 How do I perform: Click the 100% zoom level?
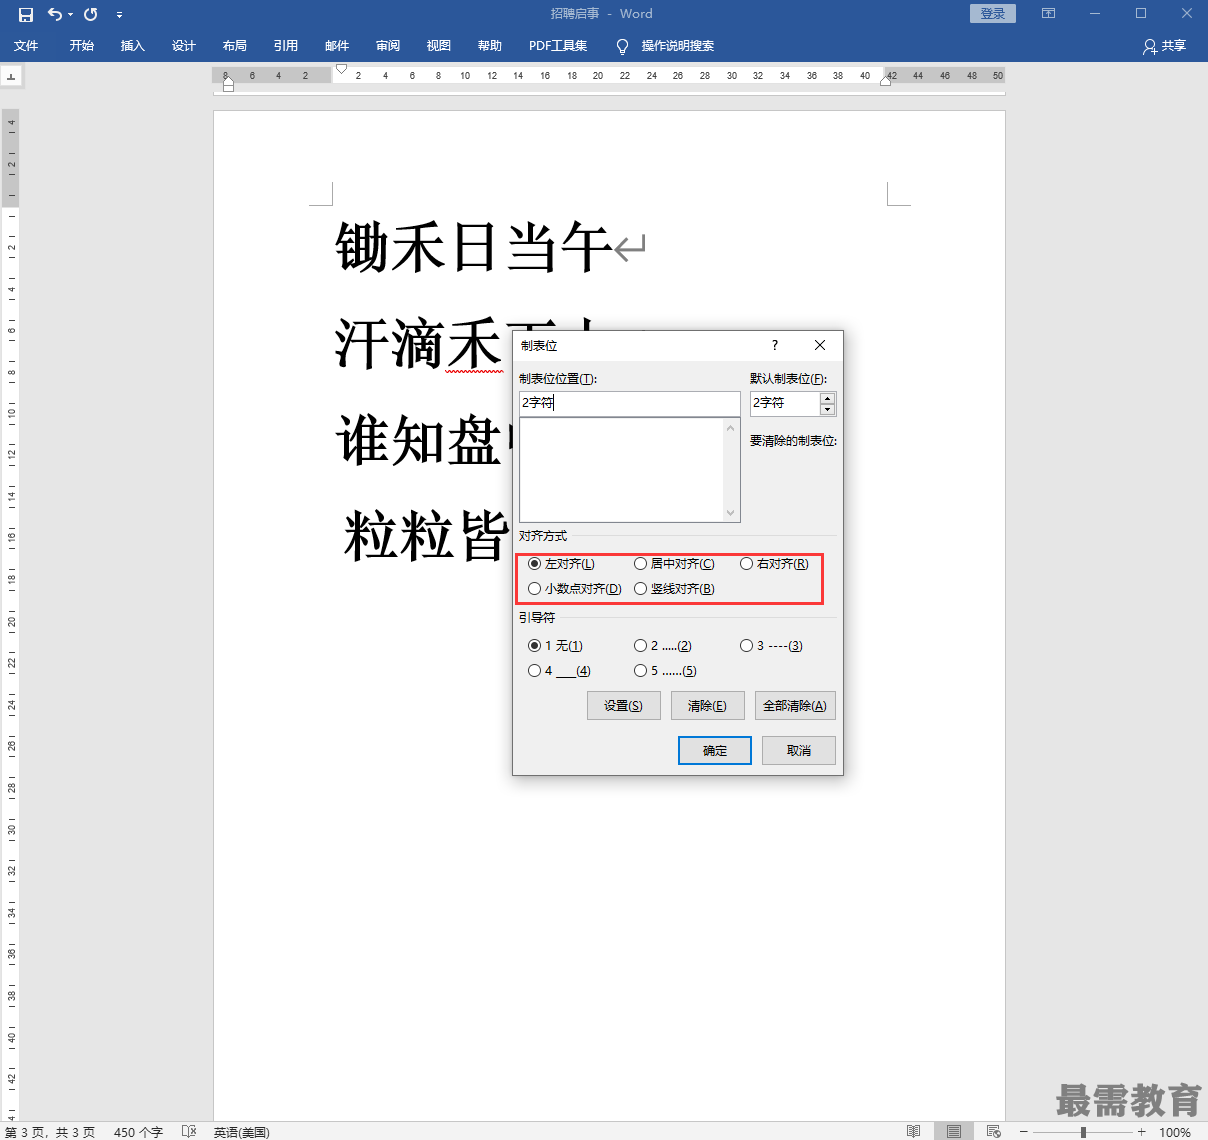pos(1175,1132)
